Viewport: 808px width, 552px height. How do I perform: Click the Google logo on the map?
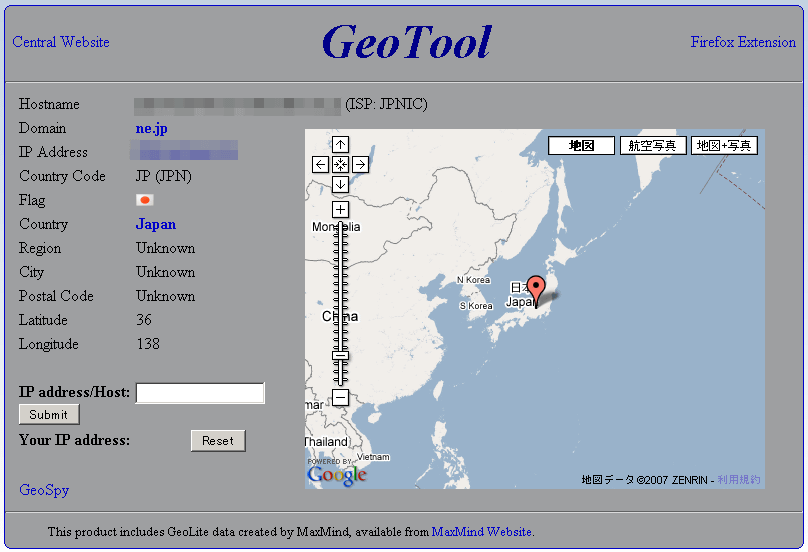(x=337, y=475)
